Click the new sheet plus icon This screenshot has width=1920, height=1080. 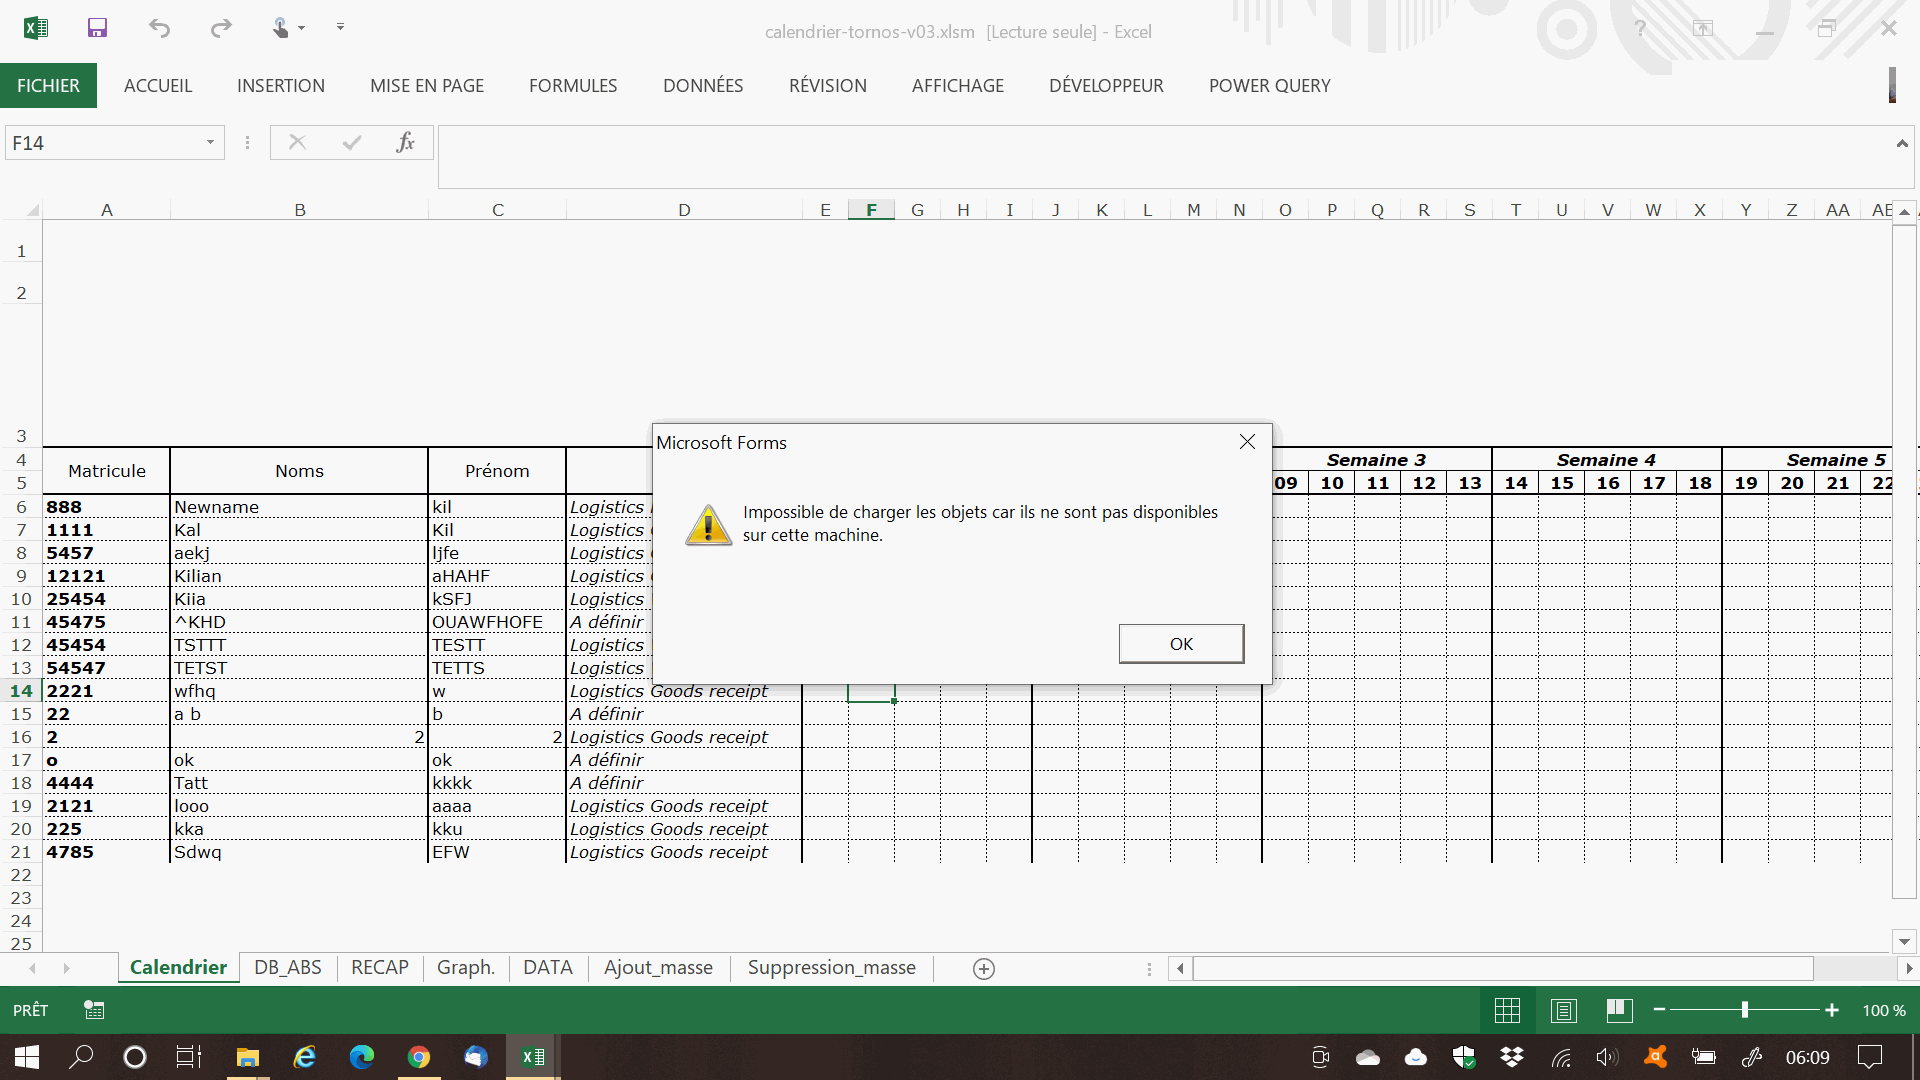coord(984,968)
